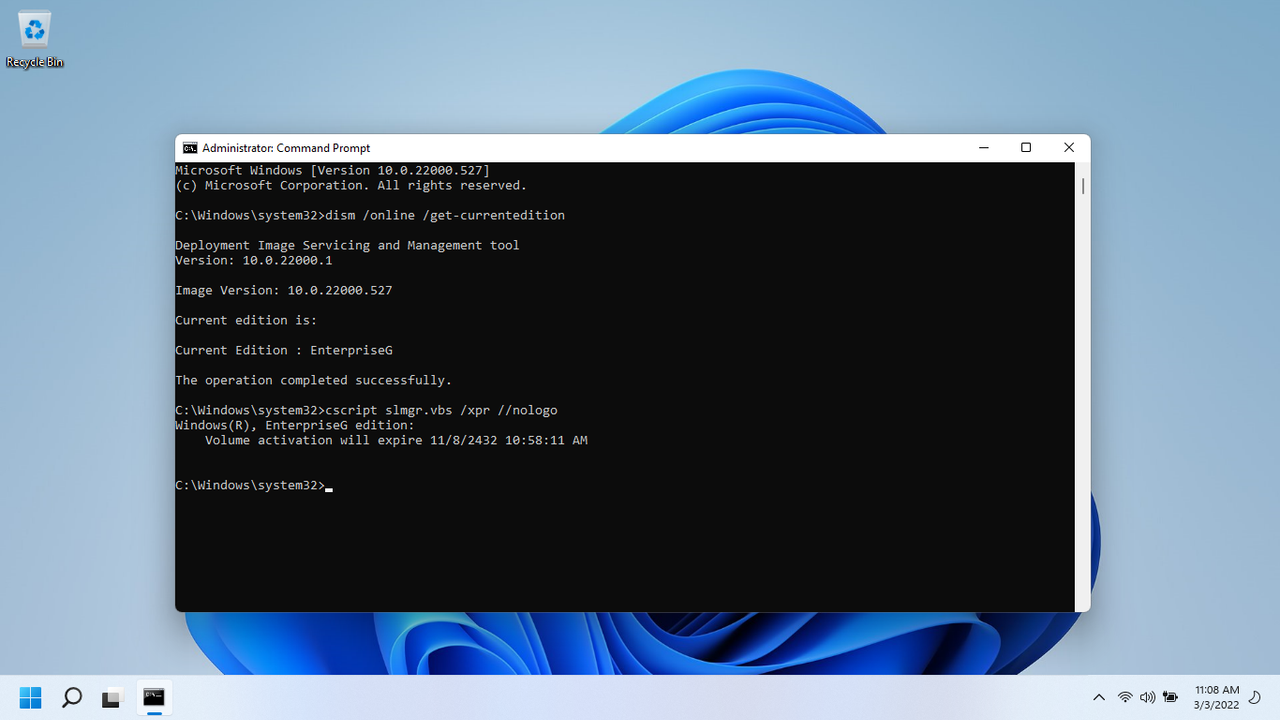Viewport: 1280px width, 720px height.
Task: Open Command Prompt title bar system icon
Action: [x=190, y=148]
